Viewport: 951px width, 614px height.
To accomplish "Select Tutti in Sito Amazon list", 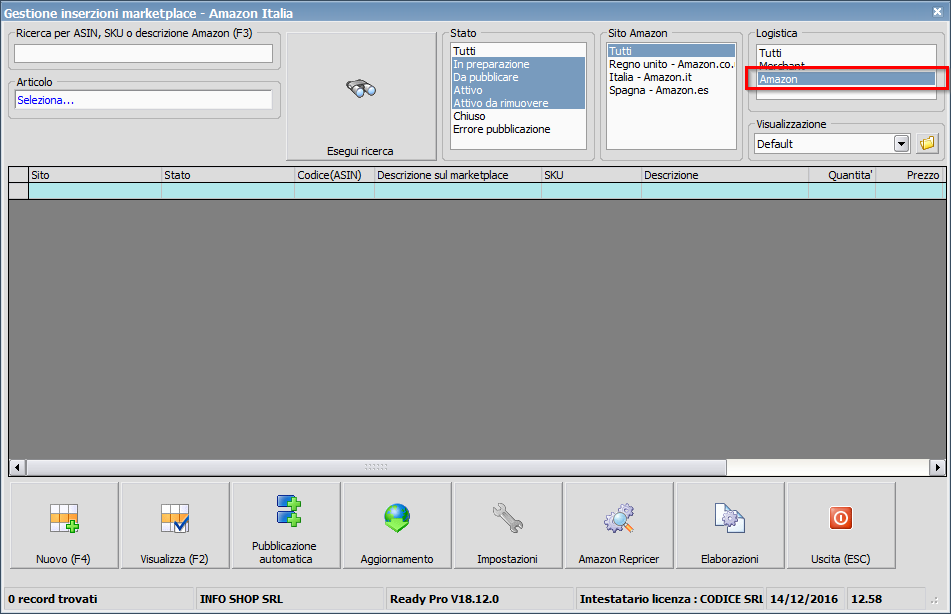I will [x=671, y=51].
